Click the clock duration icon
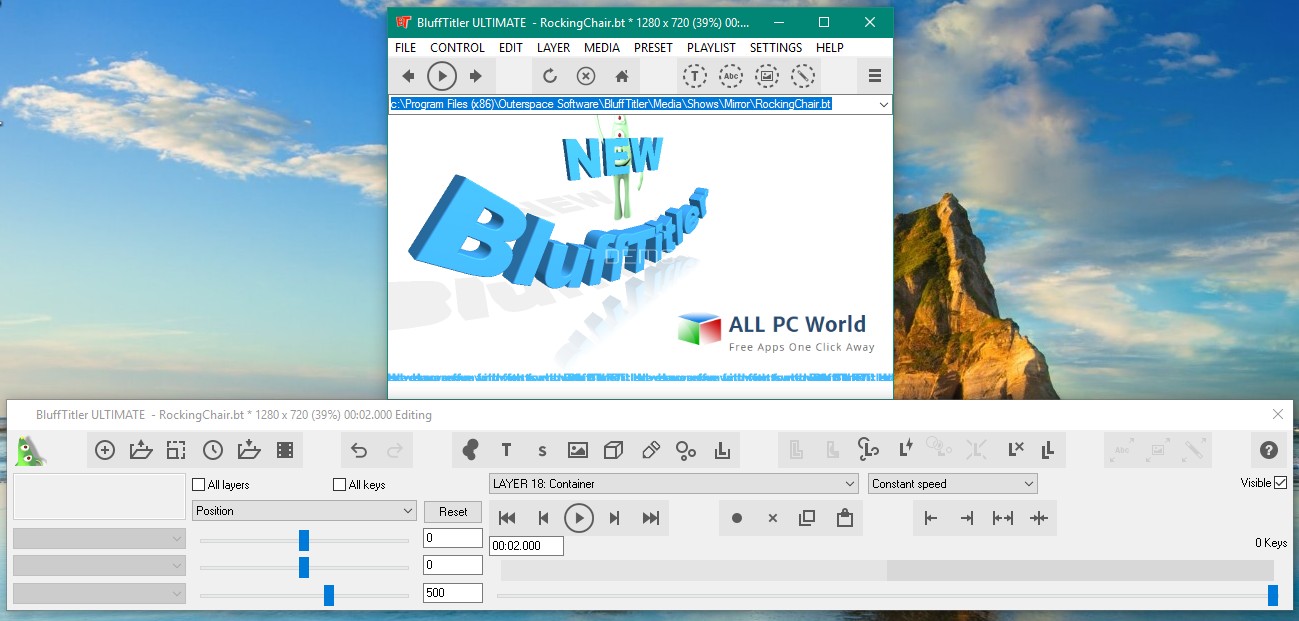Viewport: 1299px width, 621px height. coord(213,450)
